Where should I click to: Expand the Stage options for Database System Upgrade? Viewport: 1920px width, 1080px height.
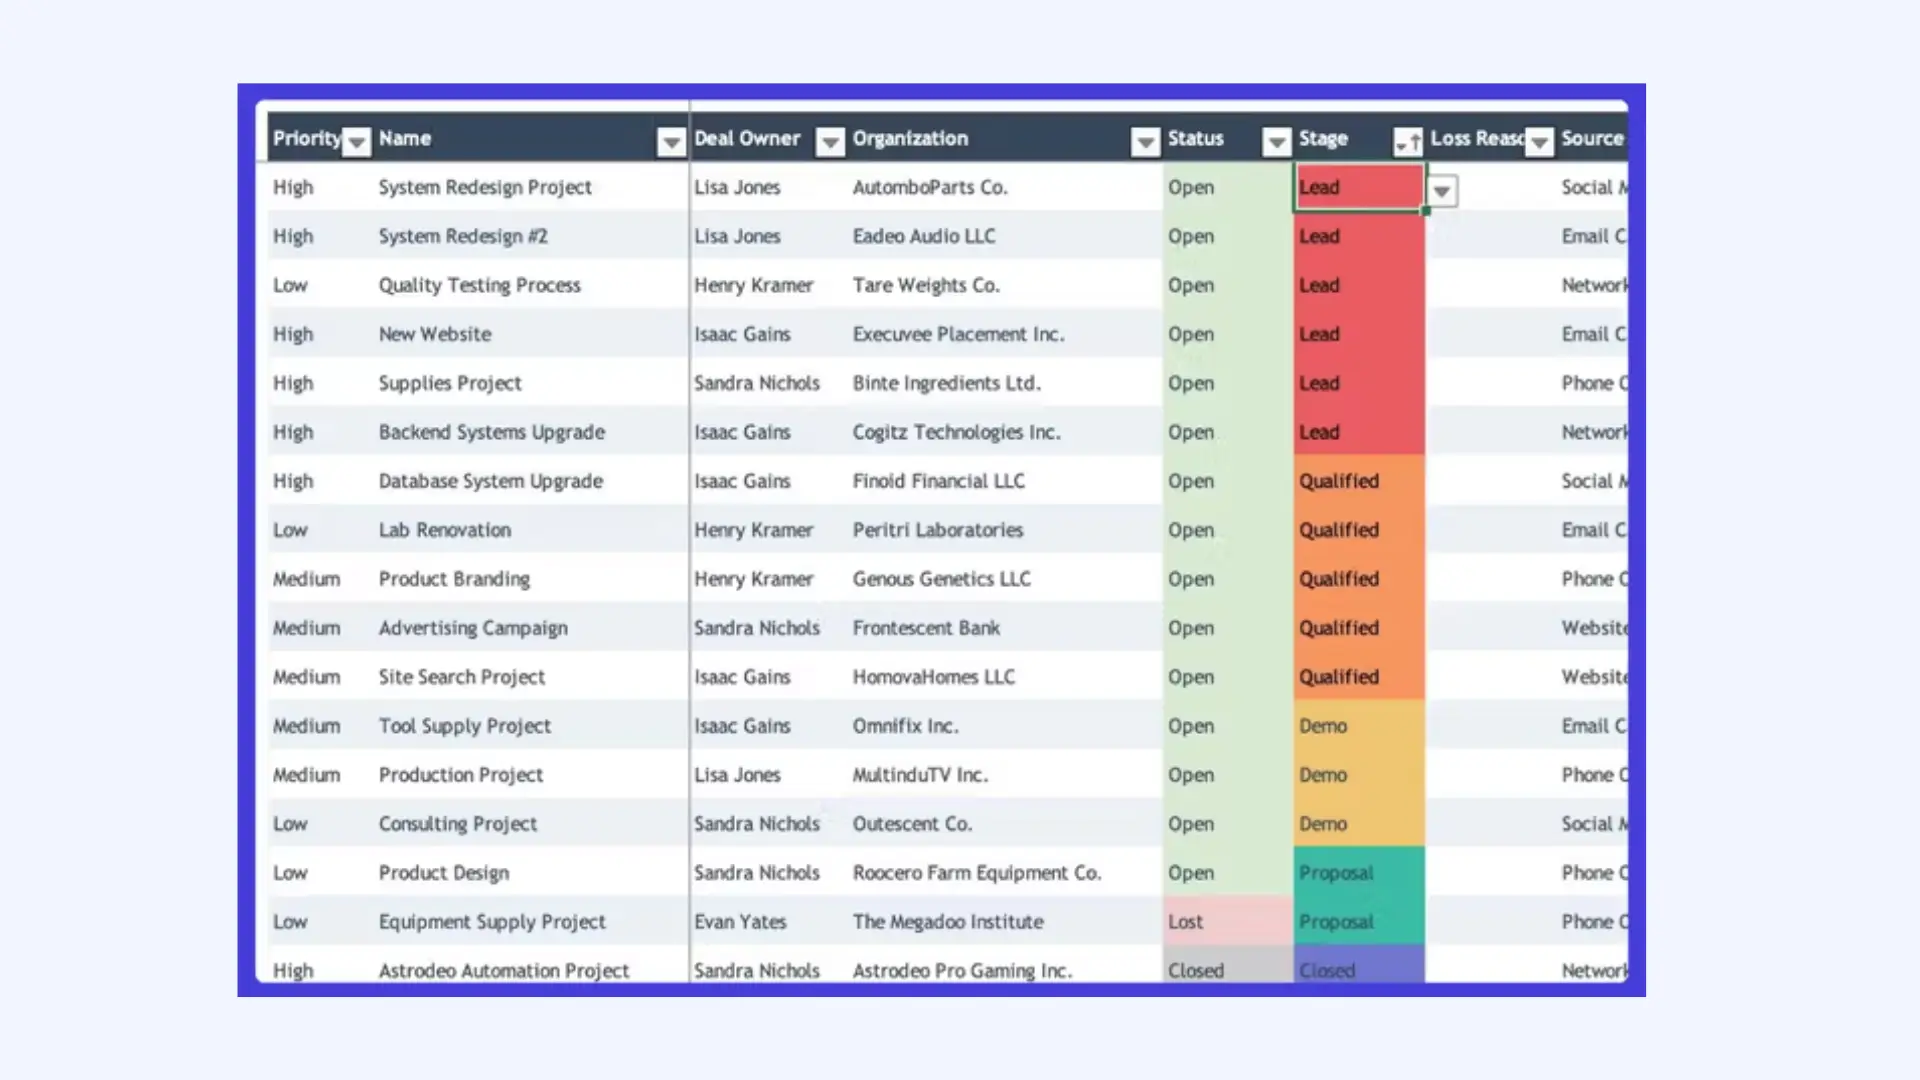point(1358,481)
